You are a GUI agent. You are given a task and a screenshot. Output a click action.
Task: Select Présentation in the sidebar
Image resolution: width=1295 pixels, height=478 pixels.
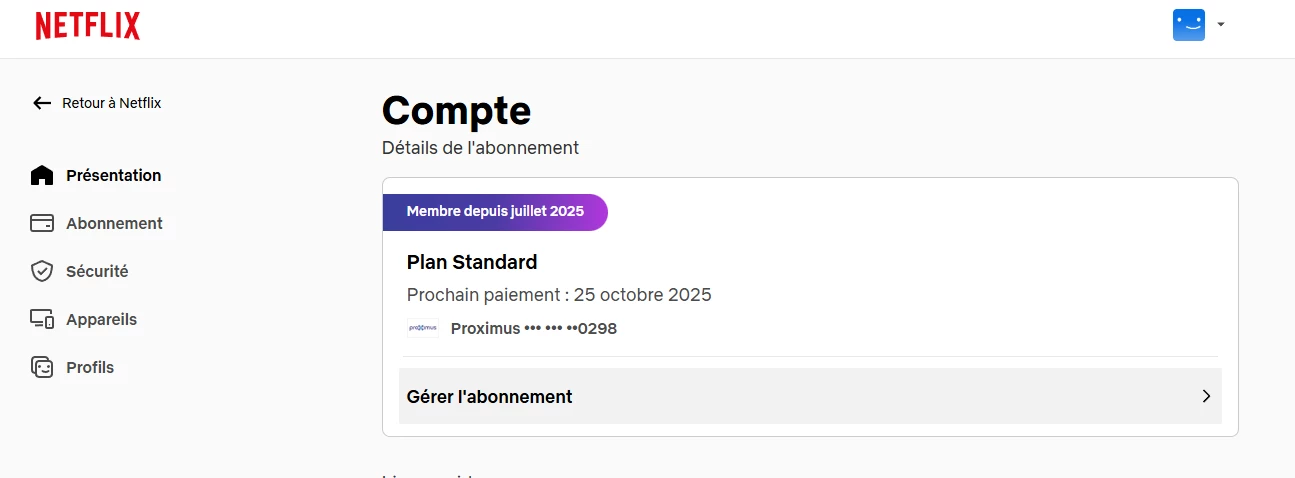pos(113,176)
